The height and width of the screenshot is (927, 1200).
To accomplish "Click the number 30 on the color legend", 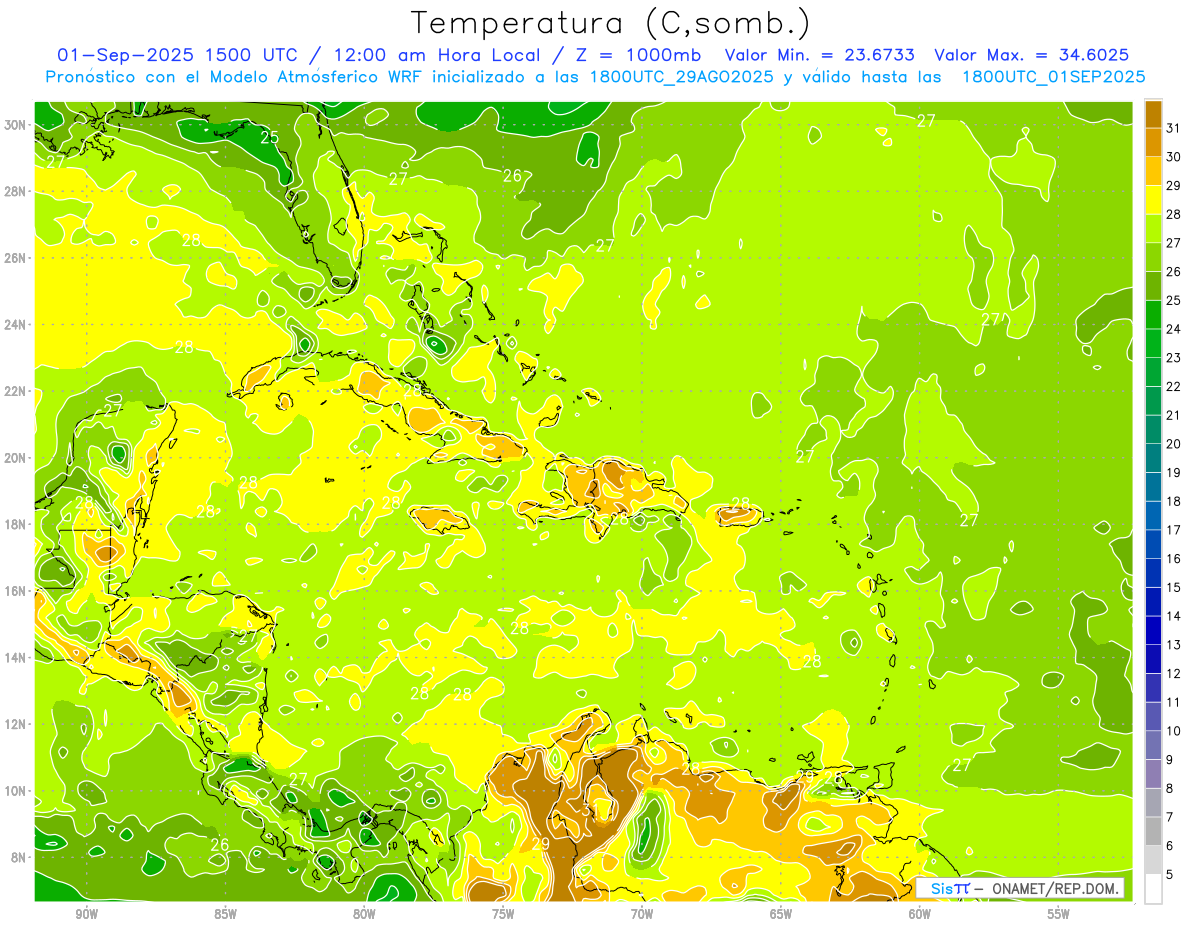I will pyautogui.click(x=1174, y=157).
